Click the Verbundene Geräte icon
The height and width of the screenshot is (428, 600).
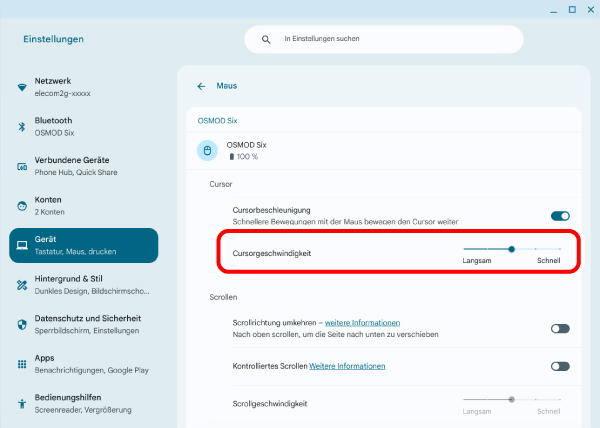(22, 166)
